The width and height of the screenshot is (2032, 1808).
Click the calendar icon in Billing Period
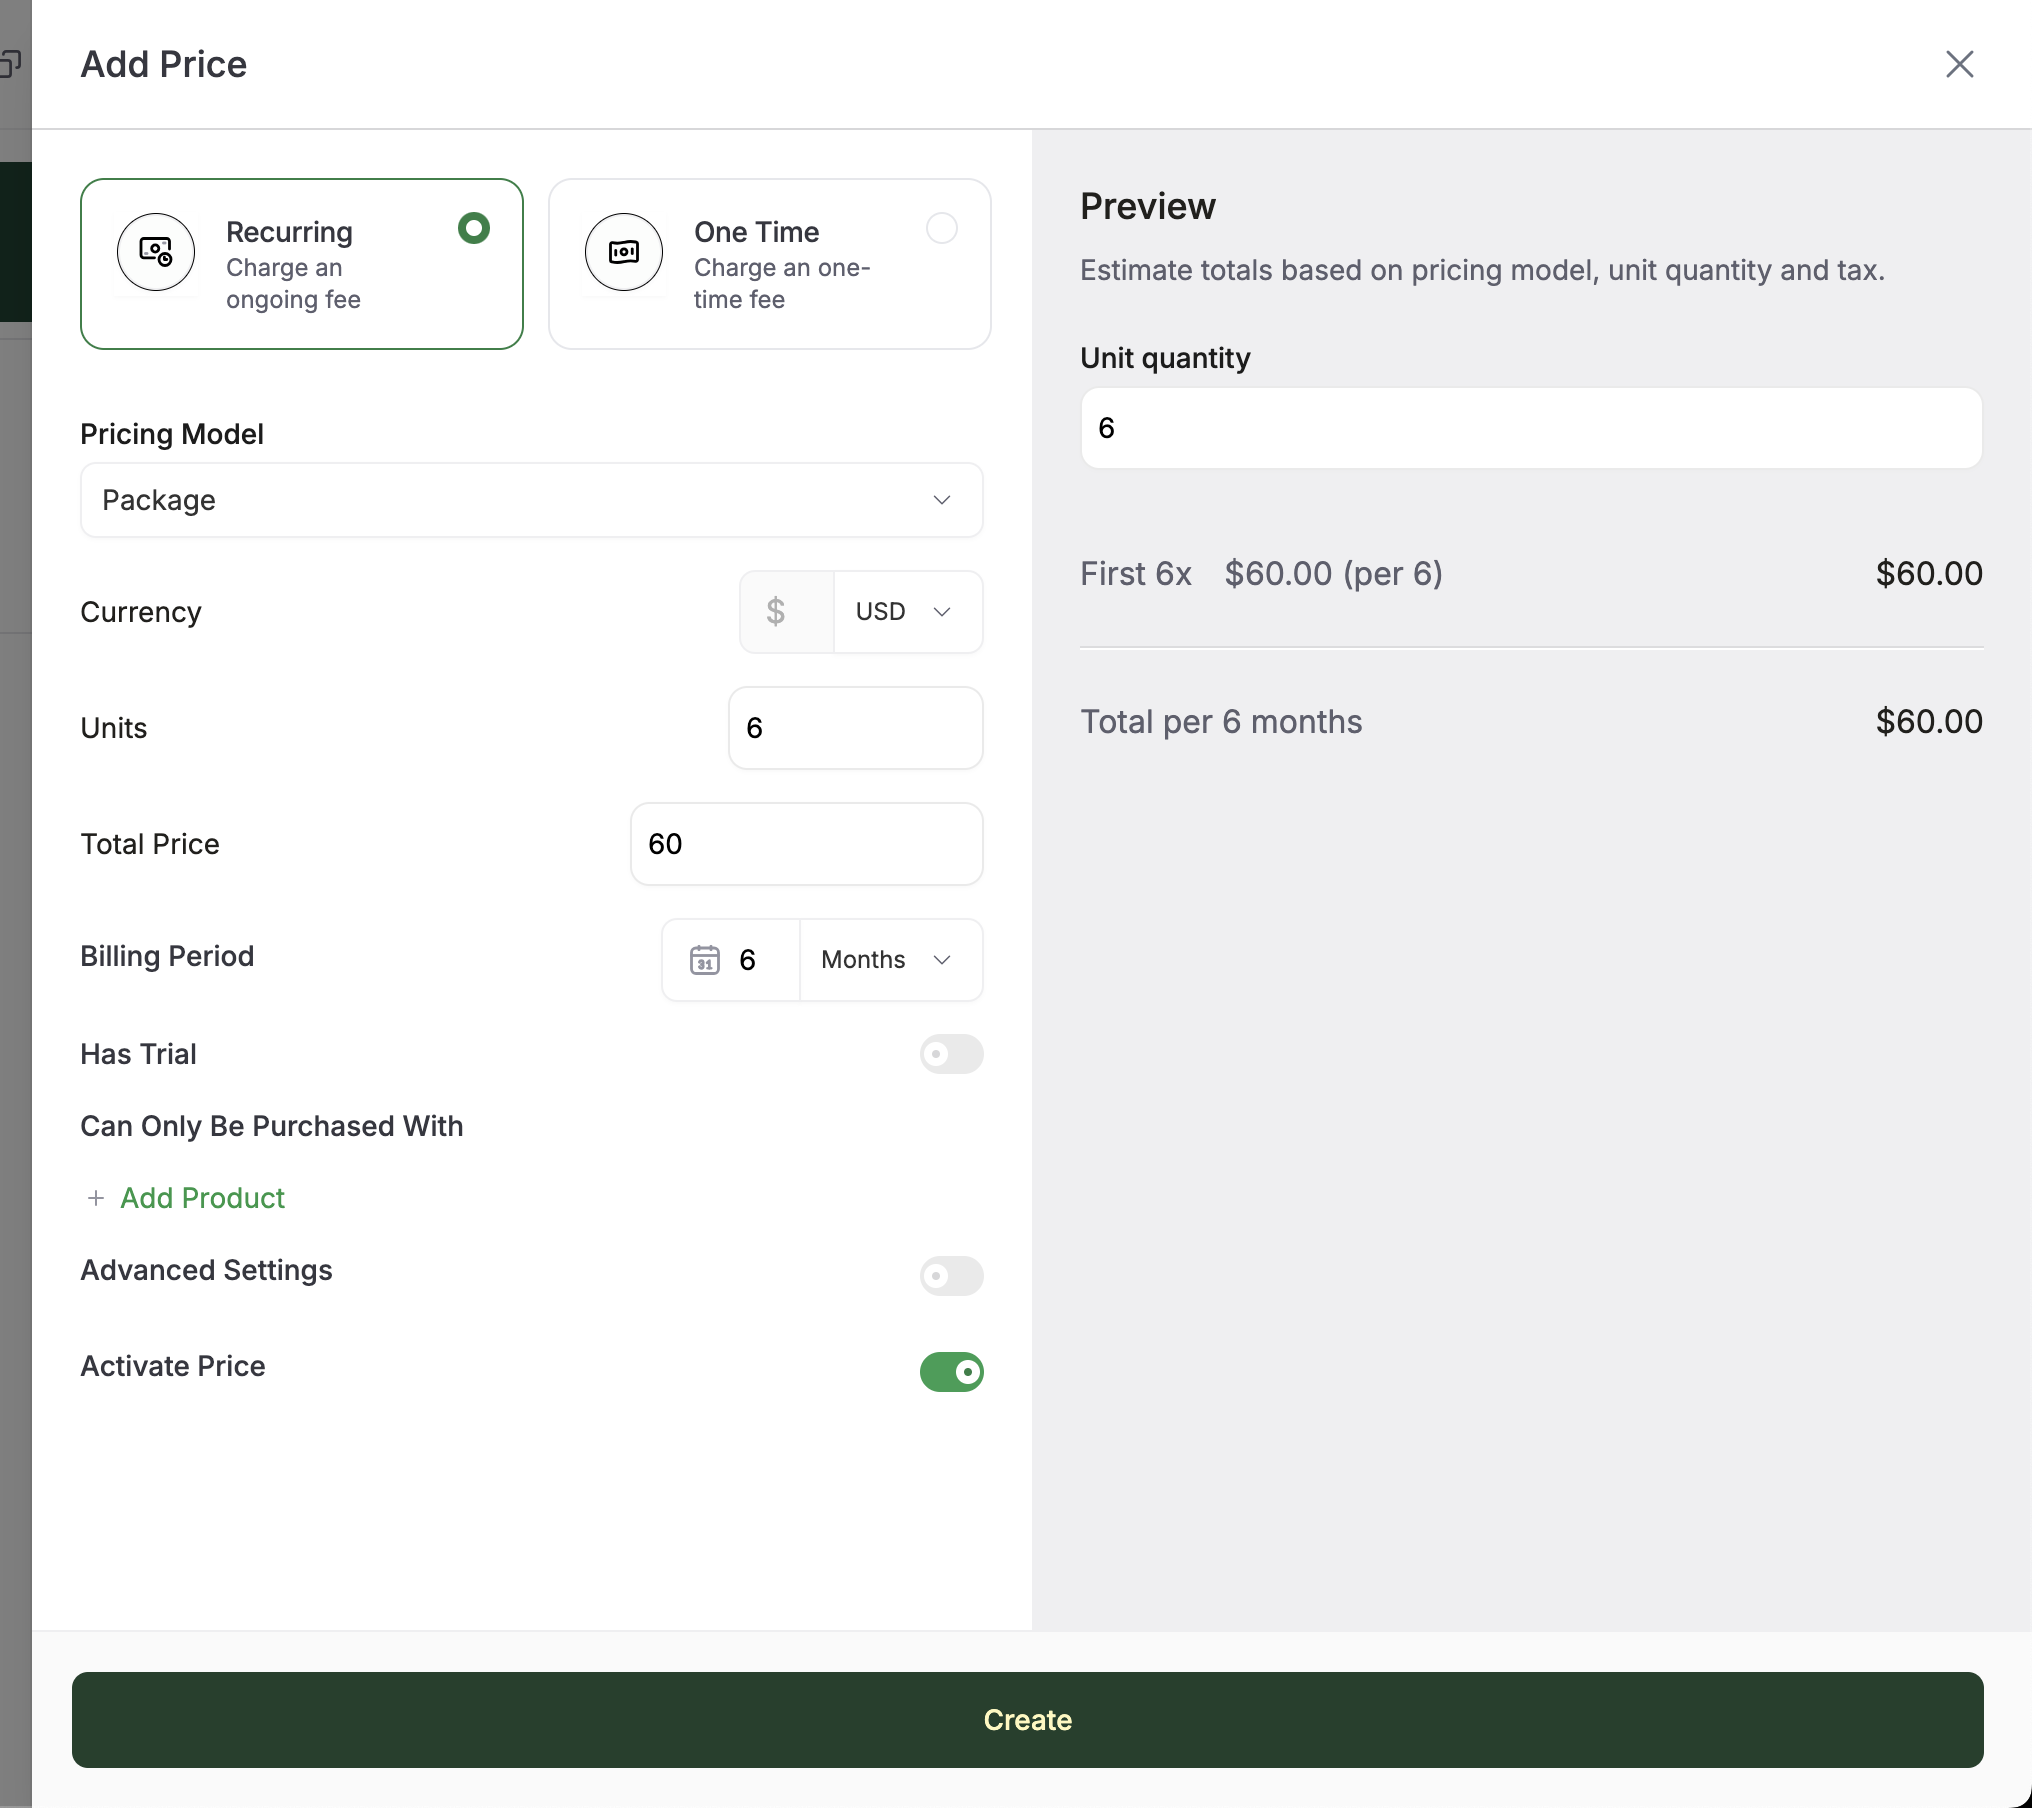pos(705,960)
